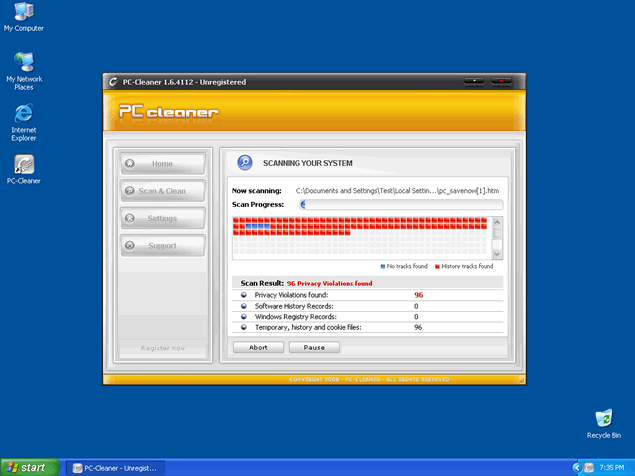Go to the Home section

pyautogui.click(x=162, y=163)
